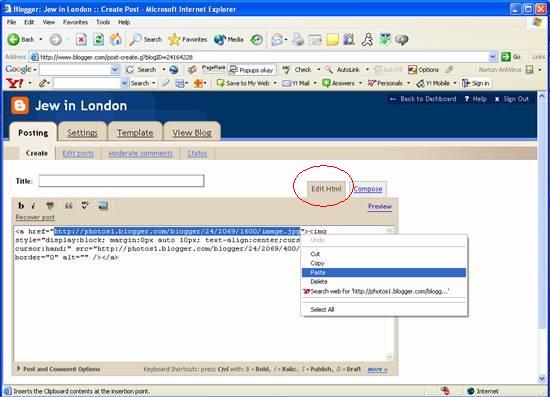Click into the Title input field
Image resolution: width=550 pixels, height=397 pixels.
(121, 181)
